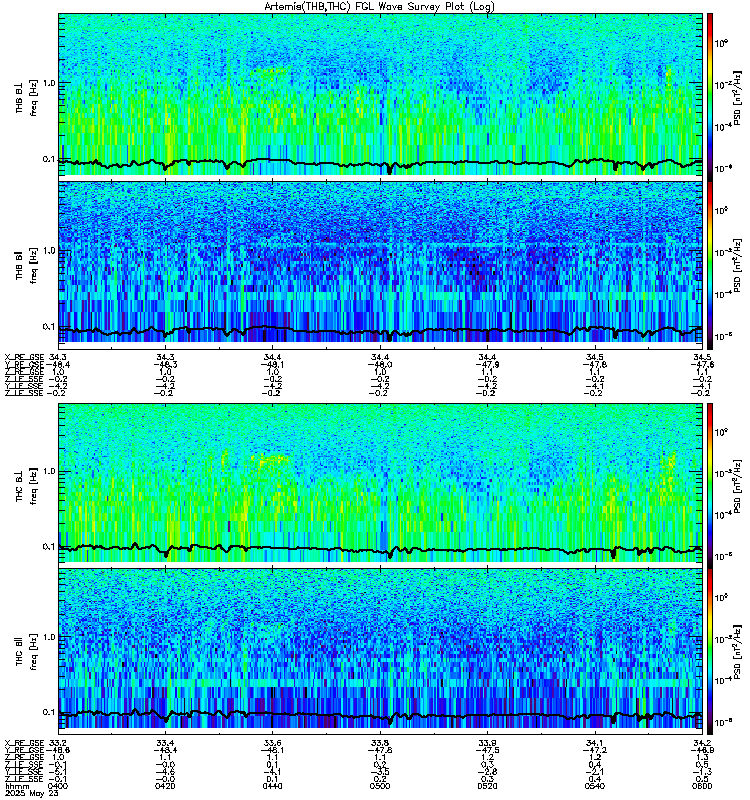
Task: Click the '0.1' frequency tick of THC B∥ panel
Action: coord(49,712)
